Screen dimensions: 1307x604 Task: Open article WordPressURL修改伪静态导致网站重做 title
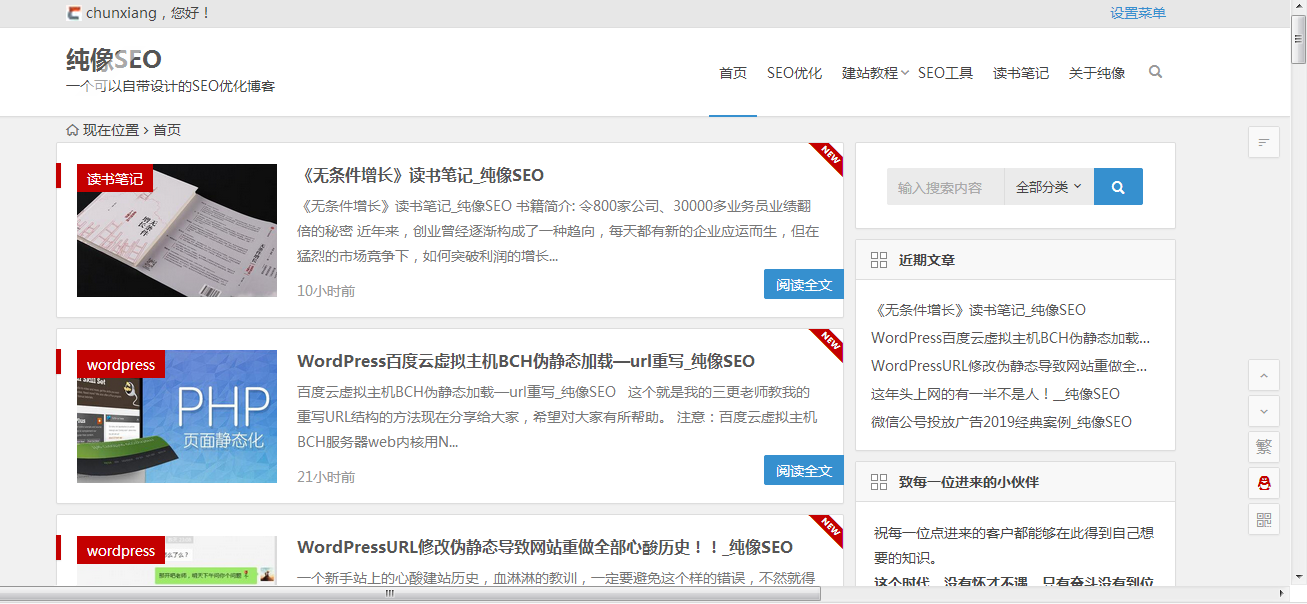(x=545, y=547)
